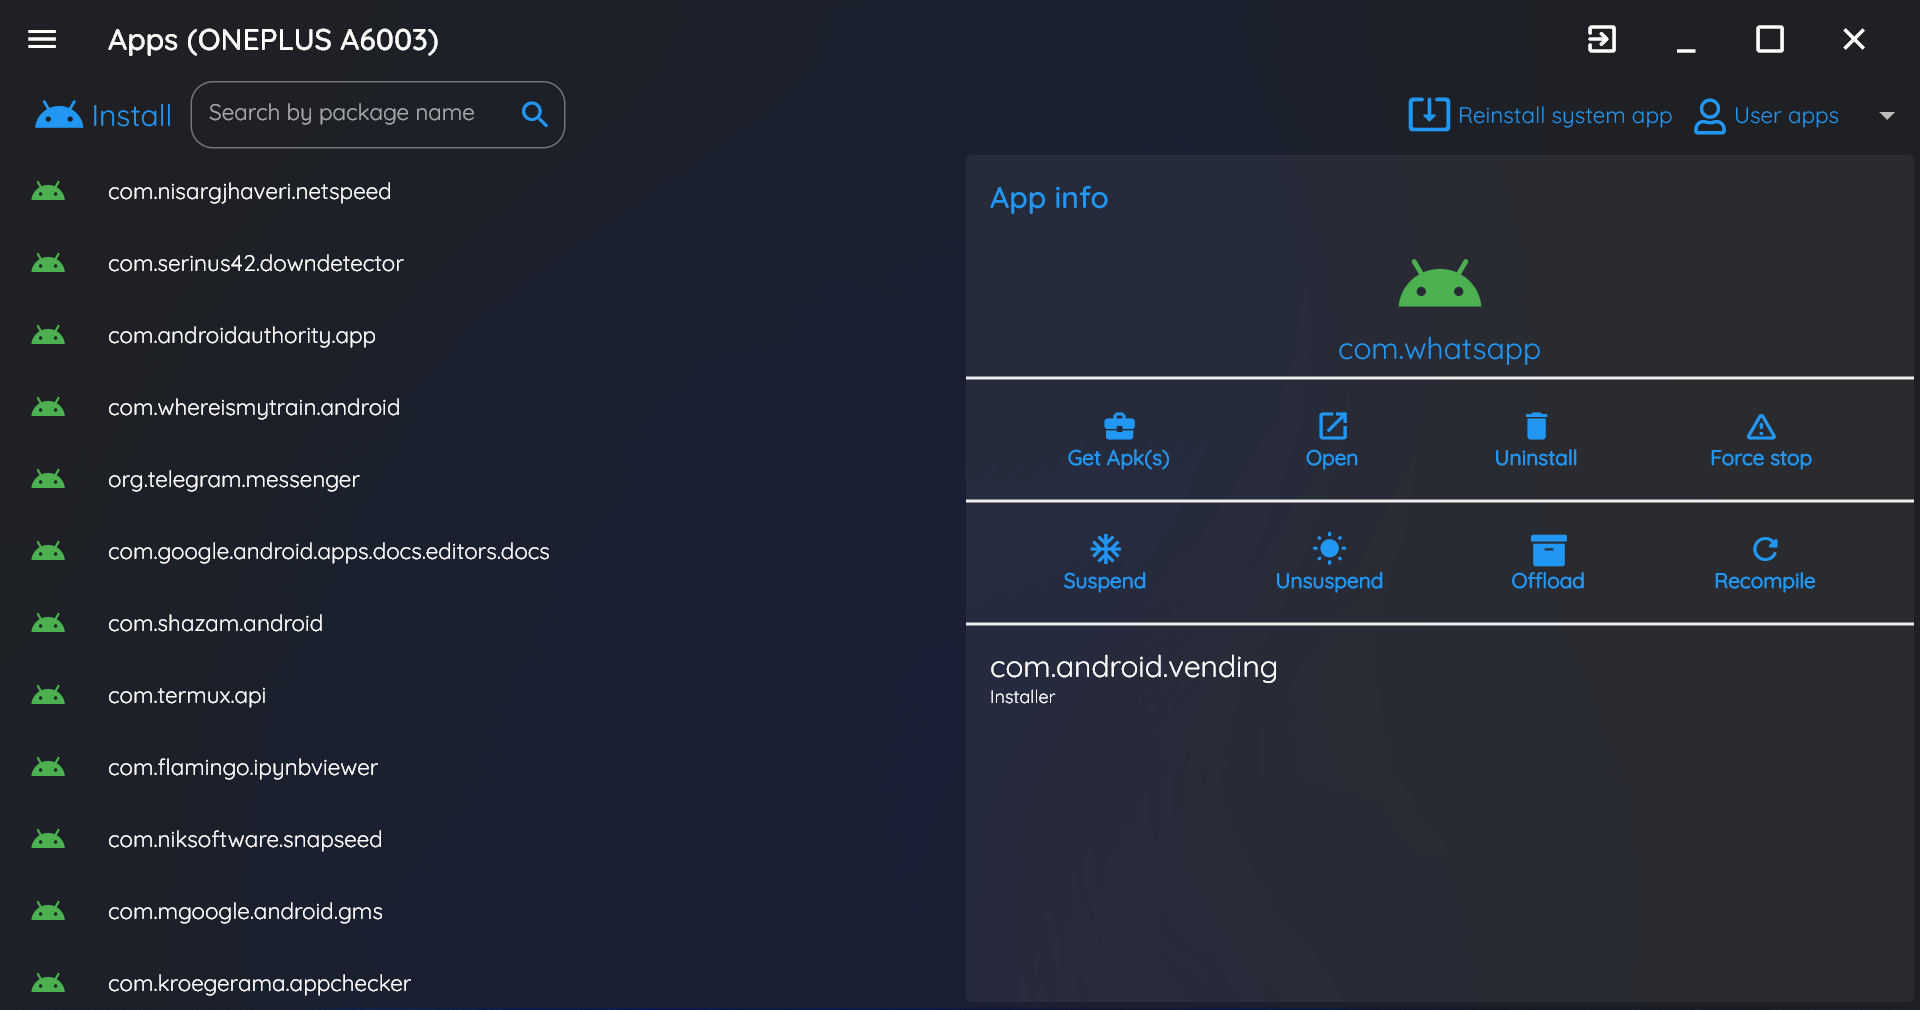Screen dimensions: 1920x1010
Task: Click Android icon beside com.google.android.apps.docs.editors.docs
Action: click(48, 551)
